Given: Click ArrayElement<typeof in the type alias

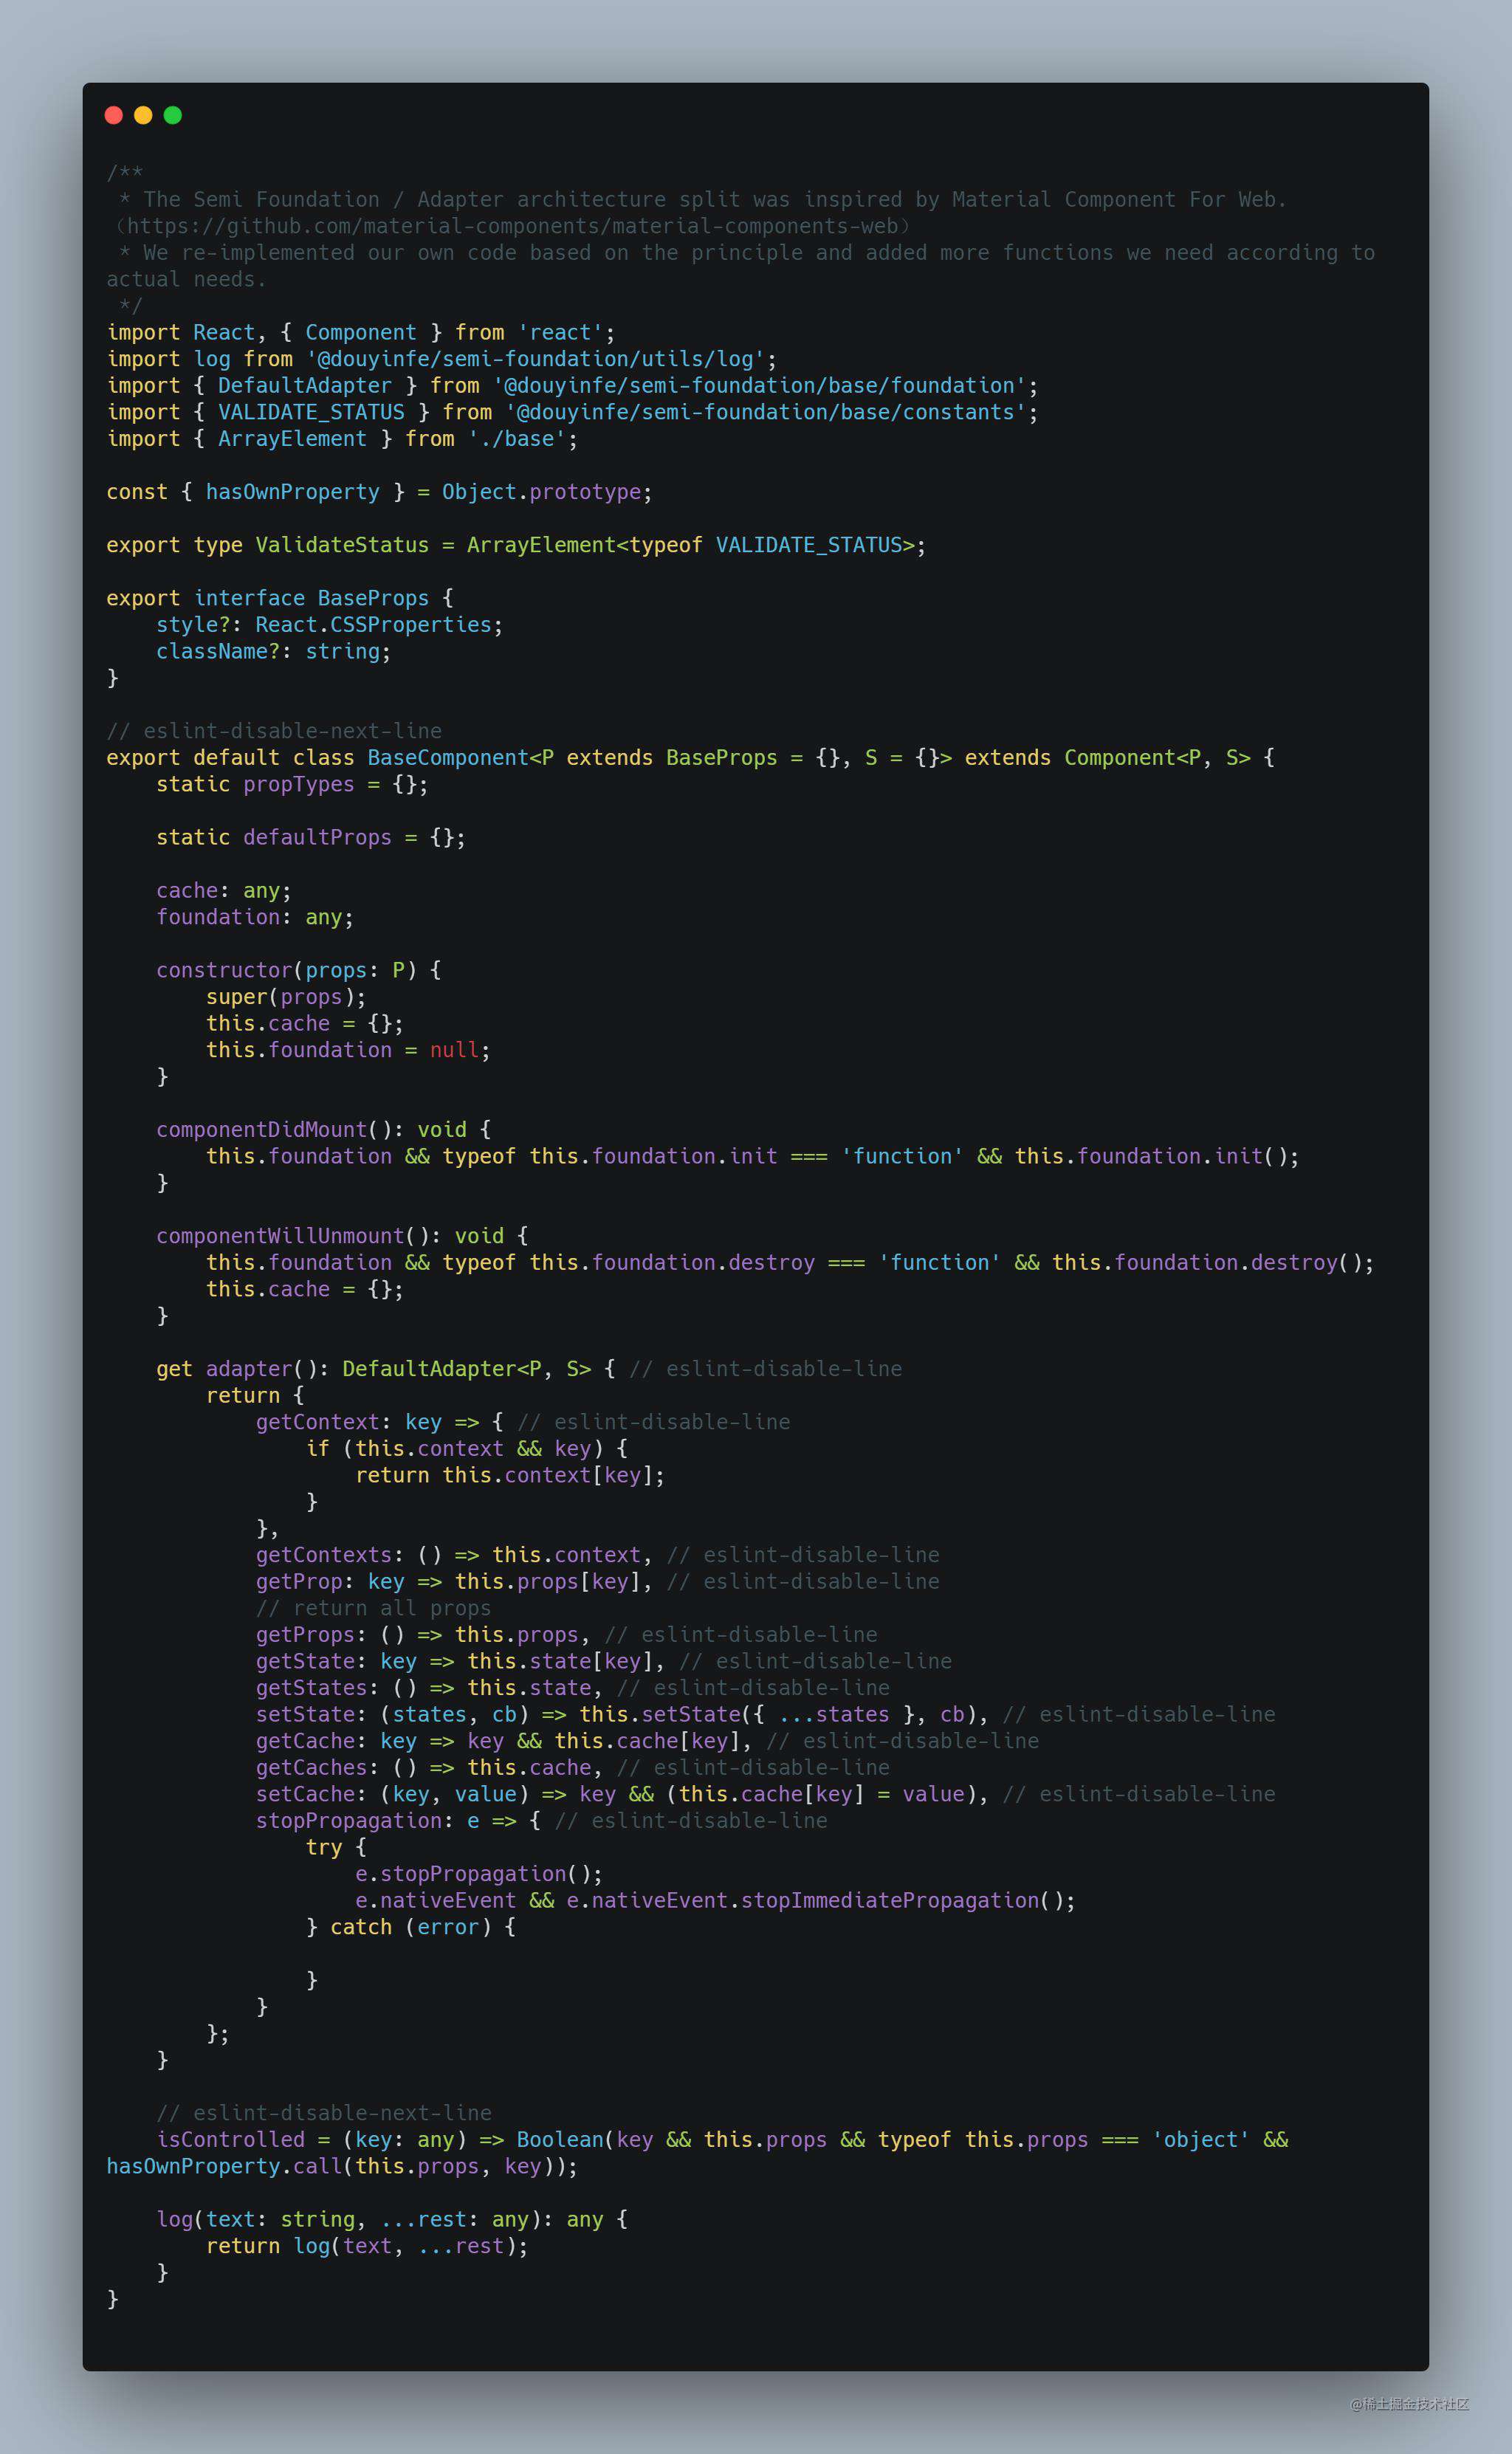Looking at the screenshot, I should (584, 545).
